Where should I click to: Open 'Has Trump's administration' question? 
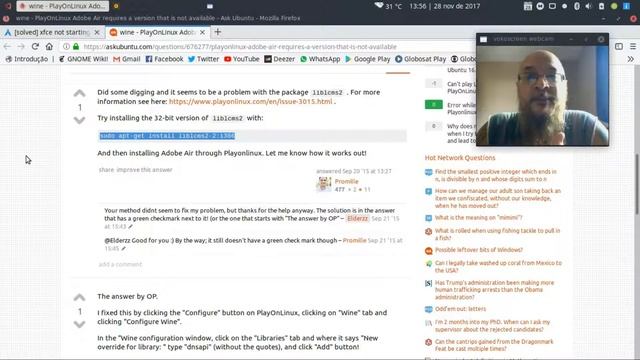coord(495,290)
